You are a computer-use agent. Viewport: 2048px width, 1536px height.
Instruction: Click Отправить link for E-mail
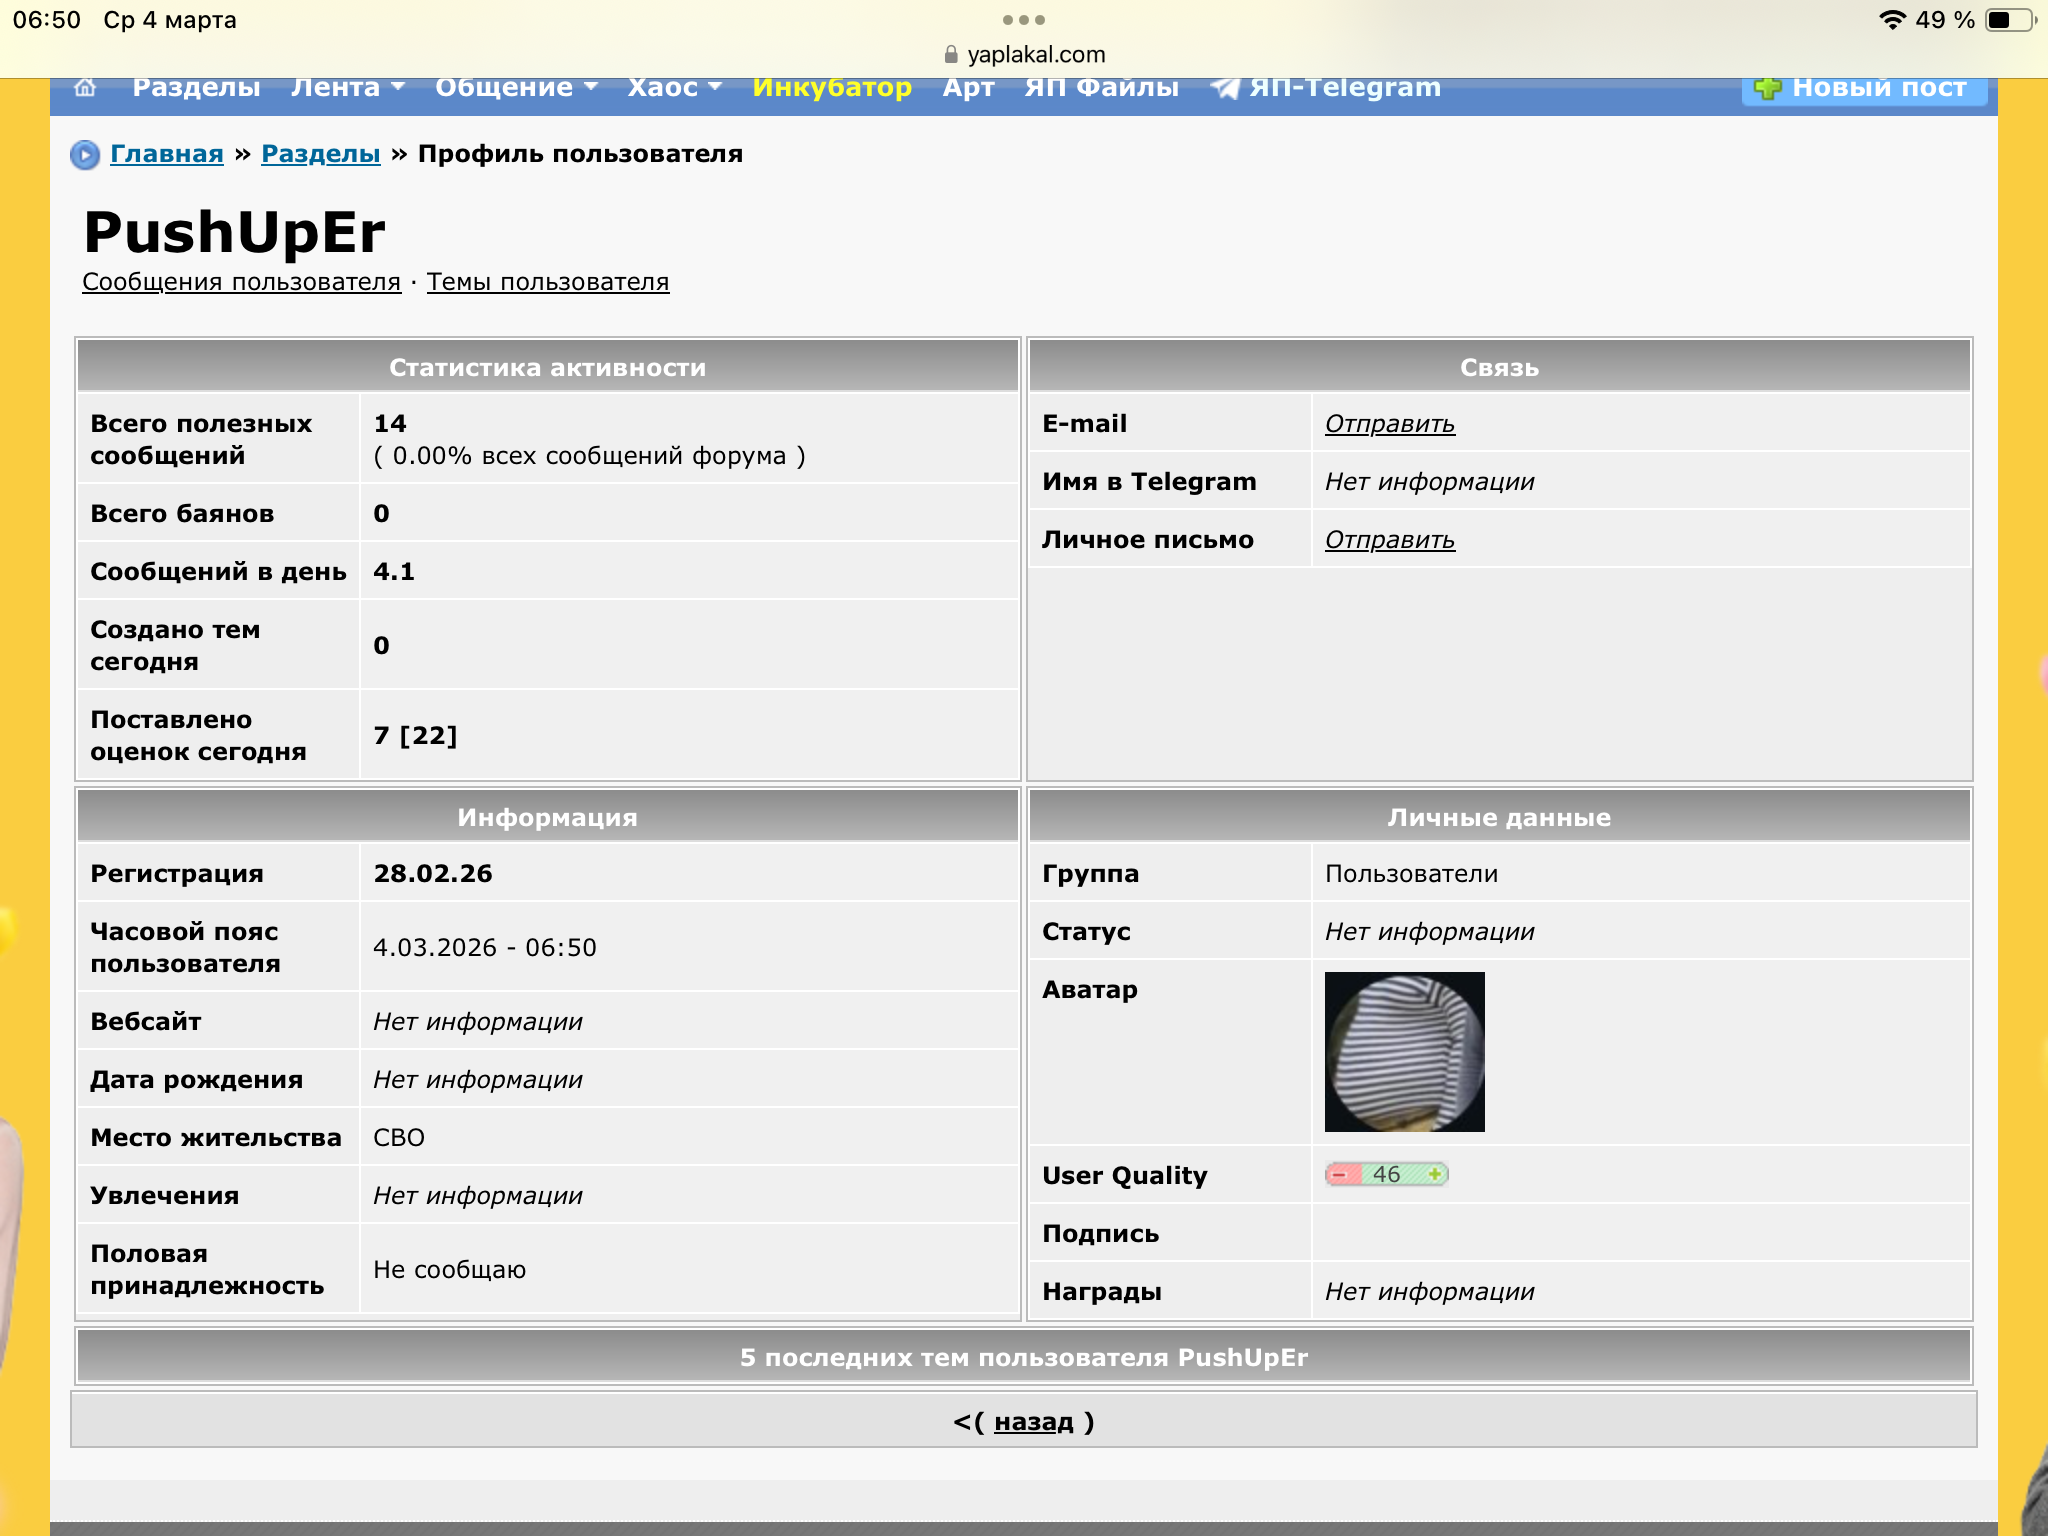1390,424
